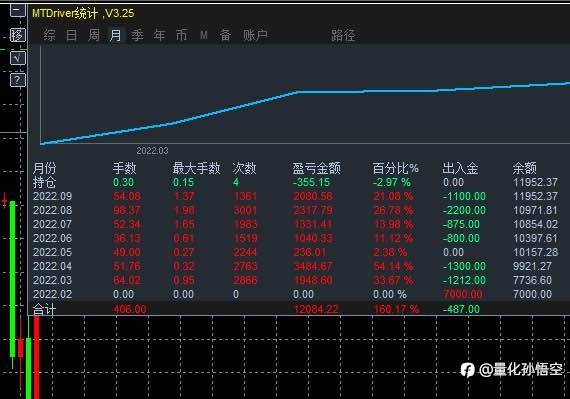The image size is (570, 399).
Task: Open the 币 currency tab
Action: tap(181, 35)
